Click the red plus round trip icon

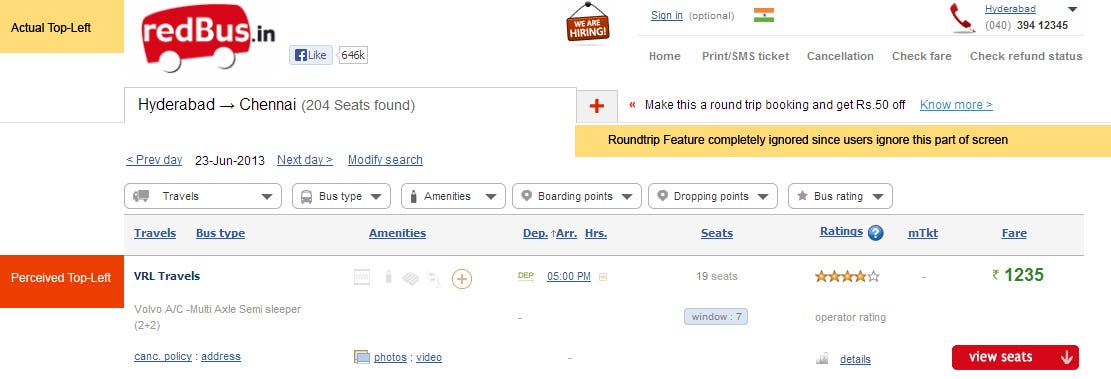pyautogui.click(x=597, y=106)
